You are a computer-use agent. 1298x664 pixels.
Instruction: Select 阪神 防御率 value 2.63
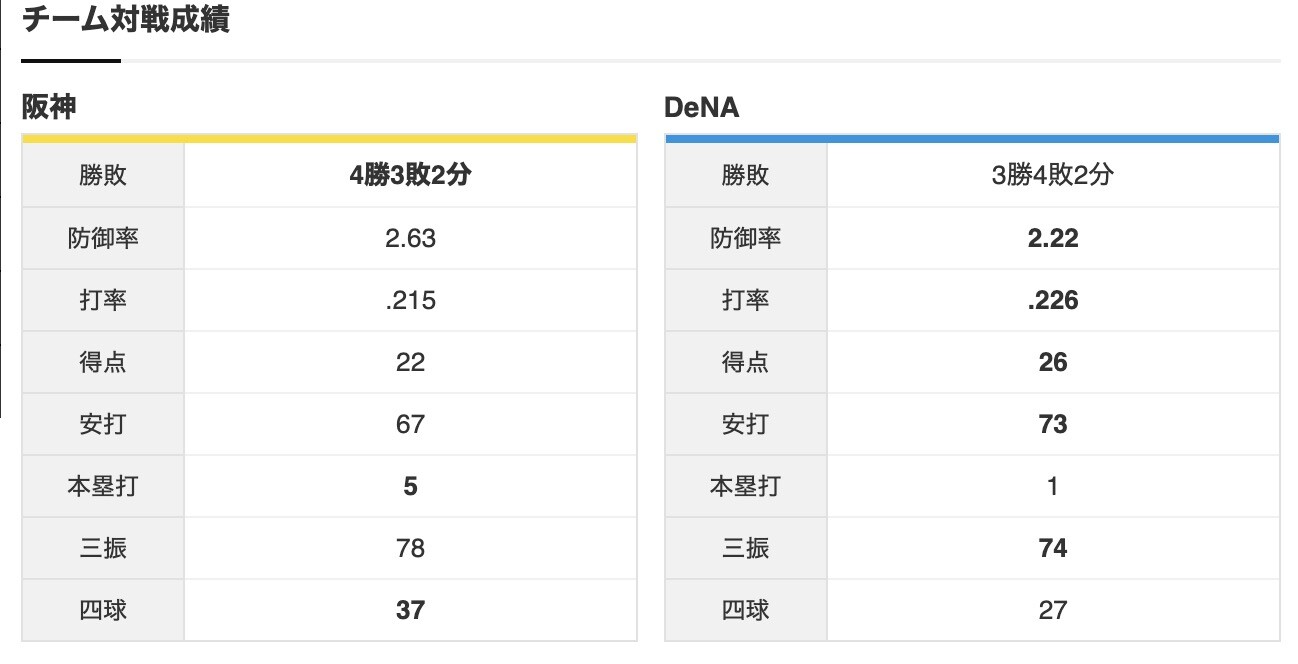tap(410, 239)
